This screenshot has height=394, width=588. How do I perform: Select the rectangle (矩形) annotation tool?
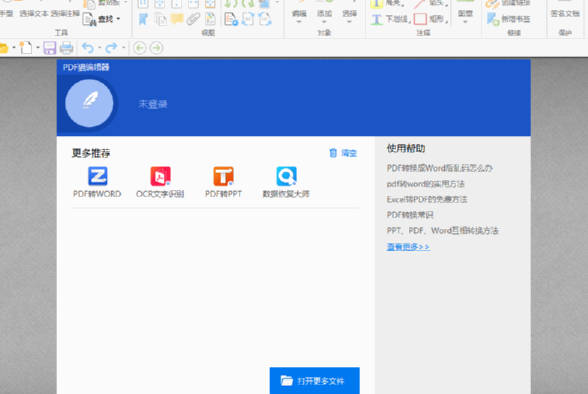click(431, 19)
